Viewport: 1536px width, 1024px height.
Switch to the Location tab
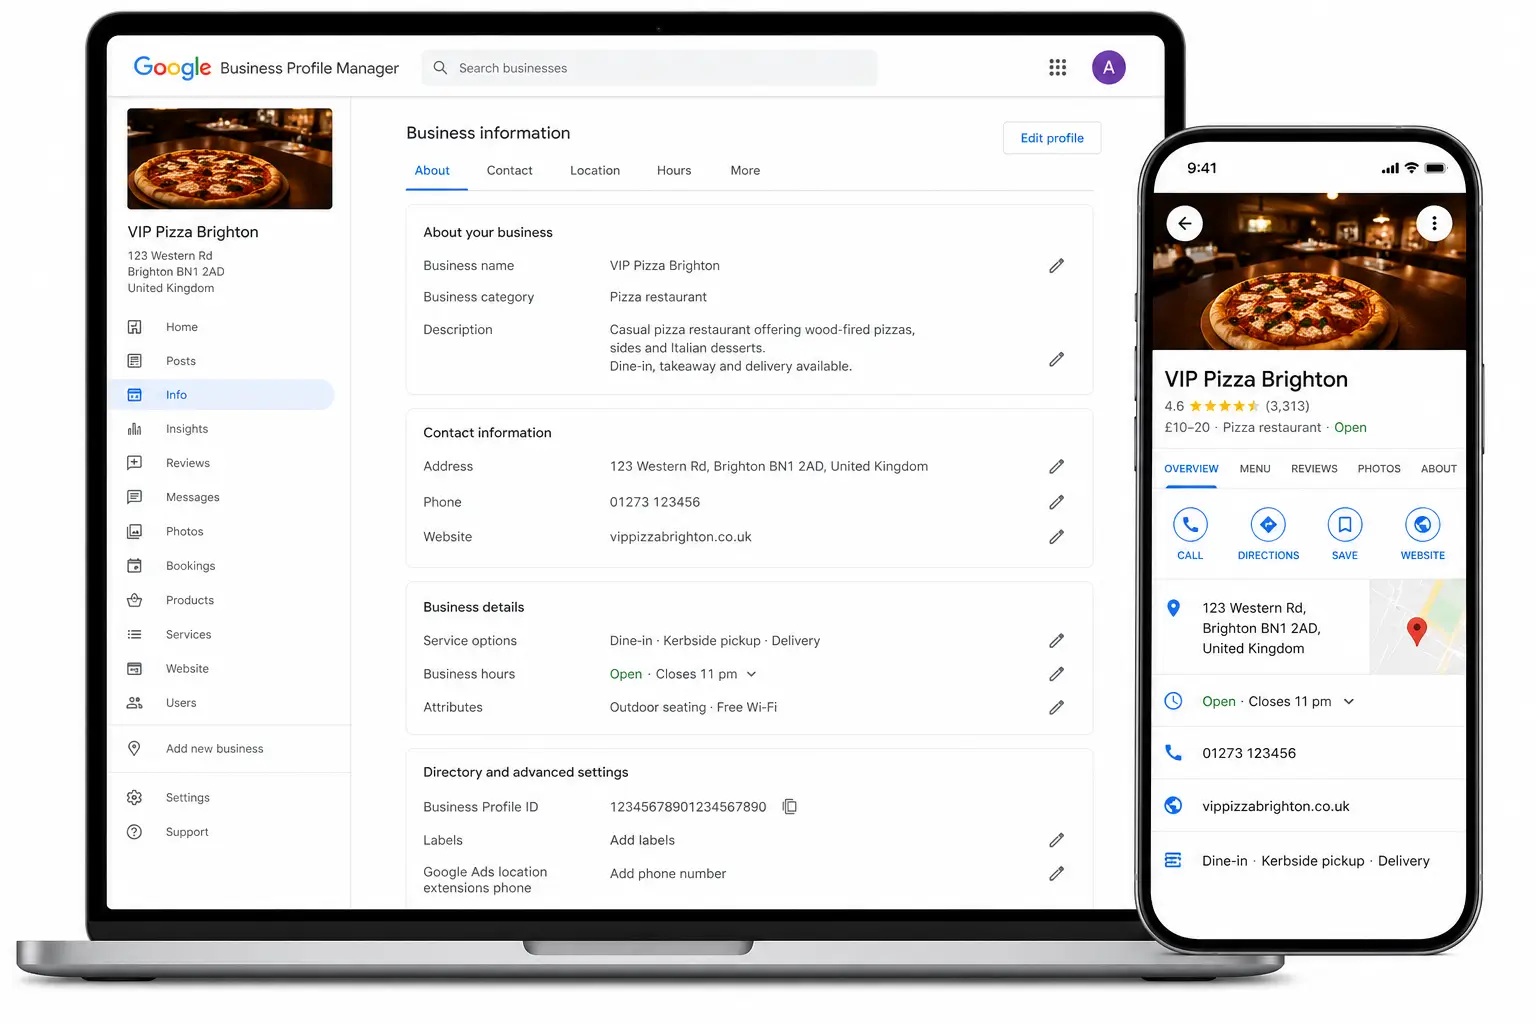pyautogui.click(x=595, y=171)
